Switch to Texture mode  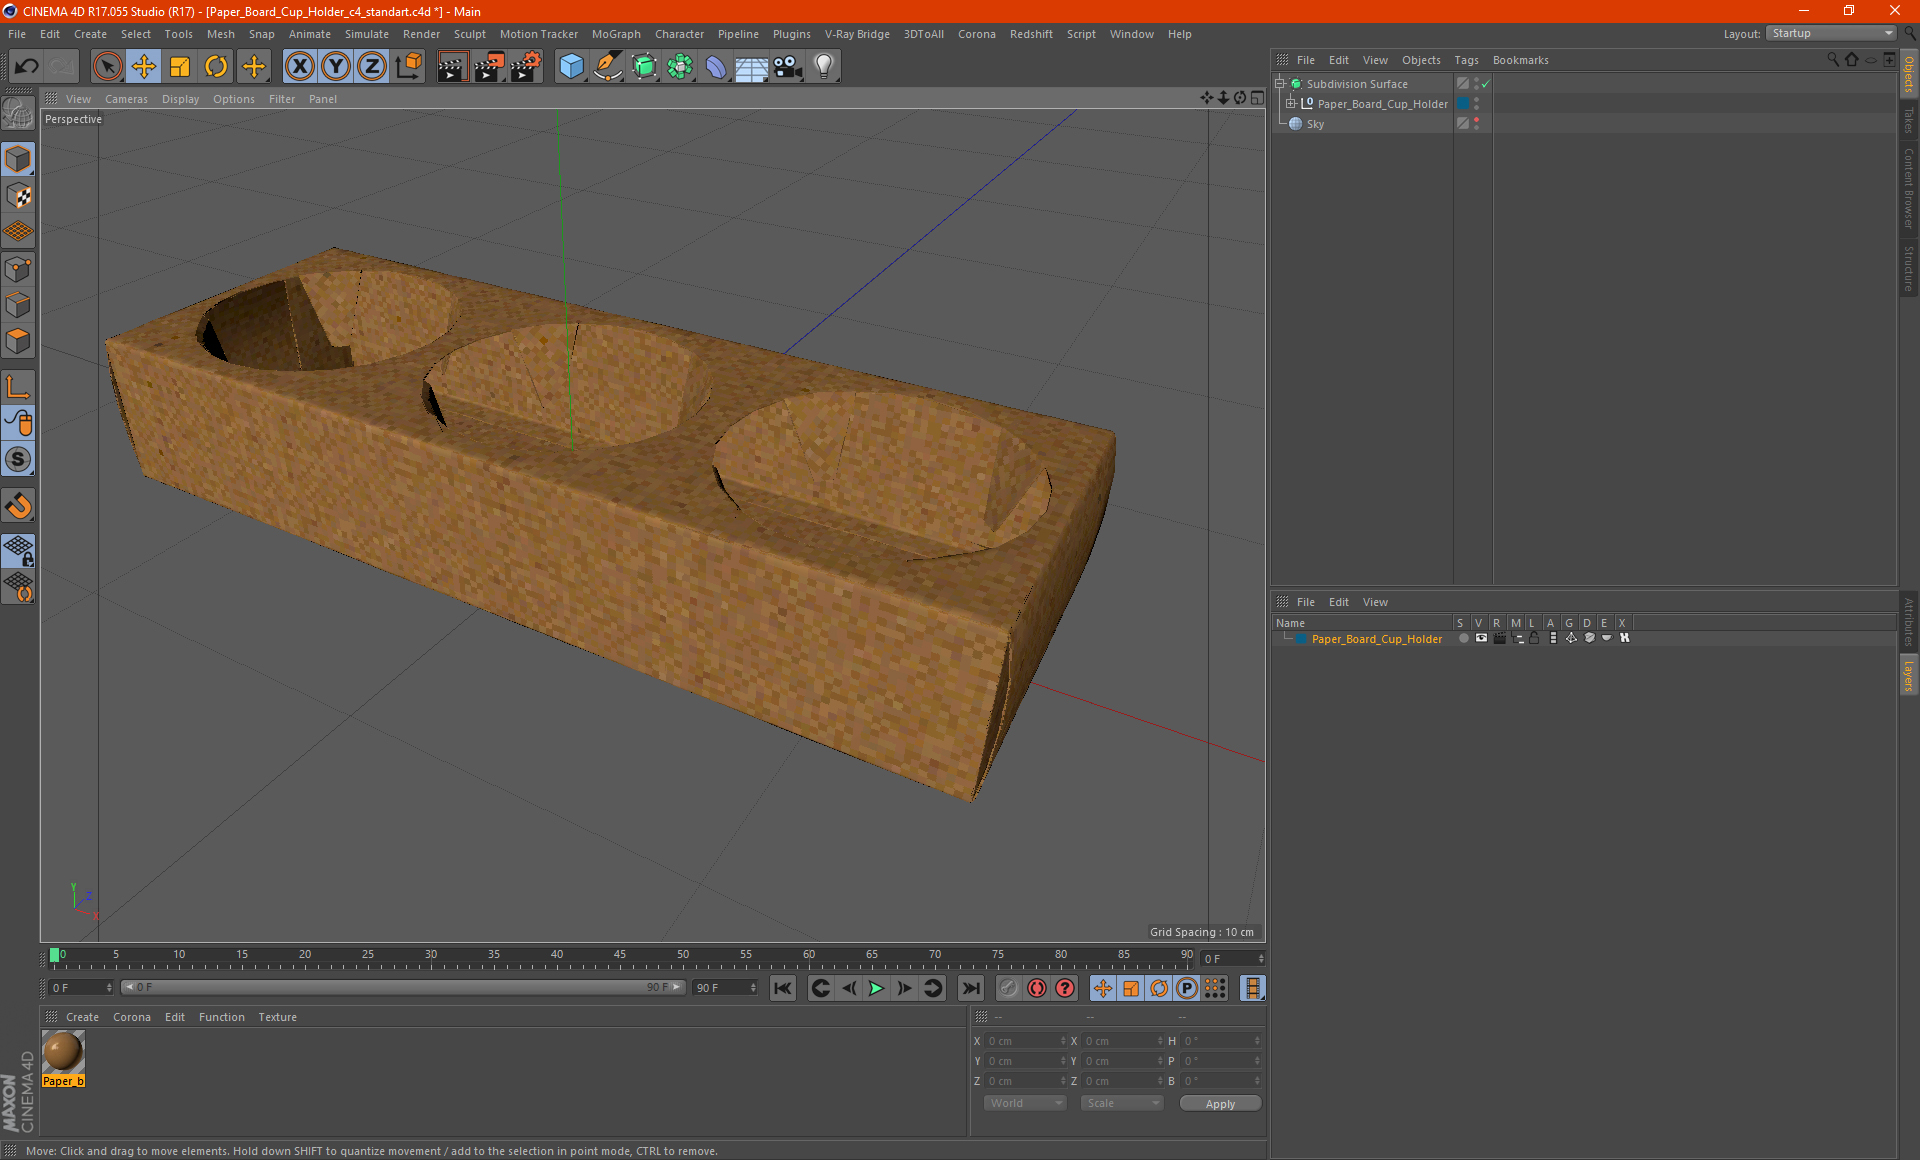[x=18, y=196]
